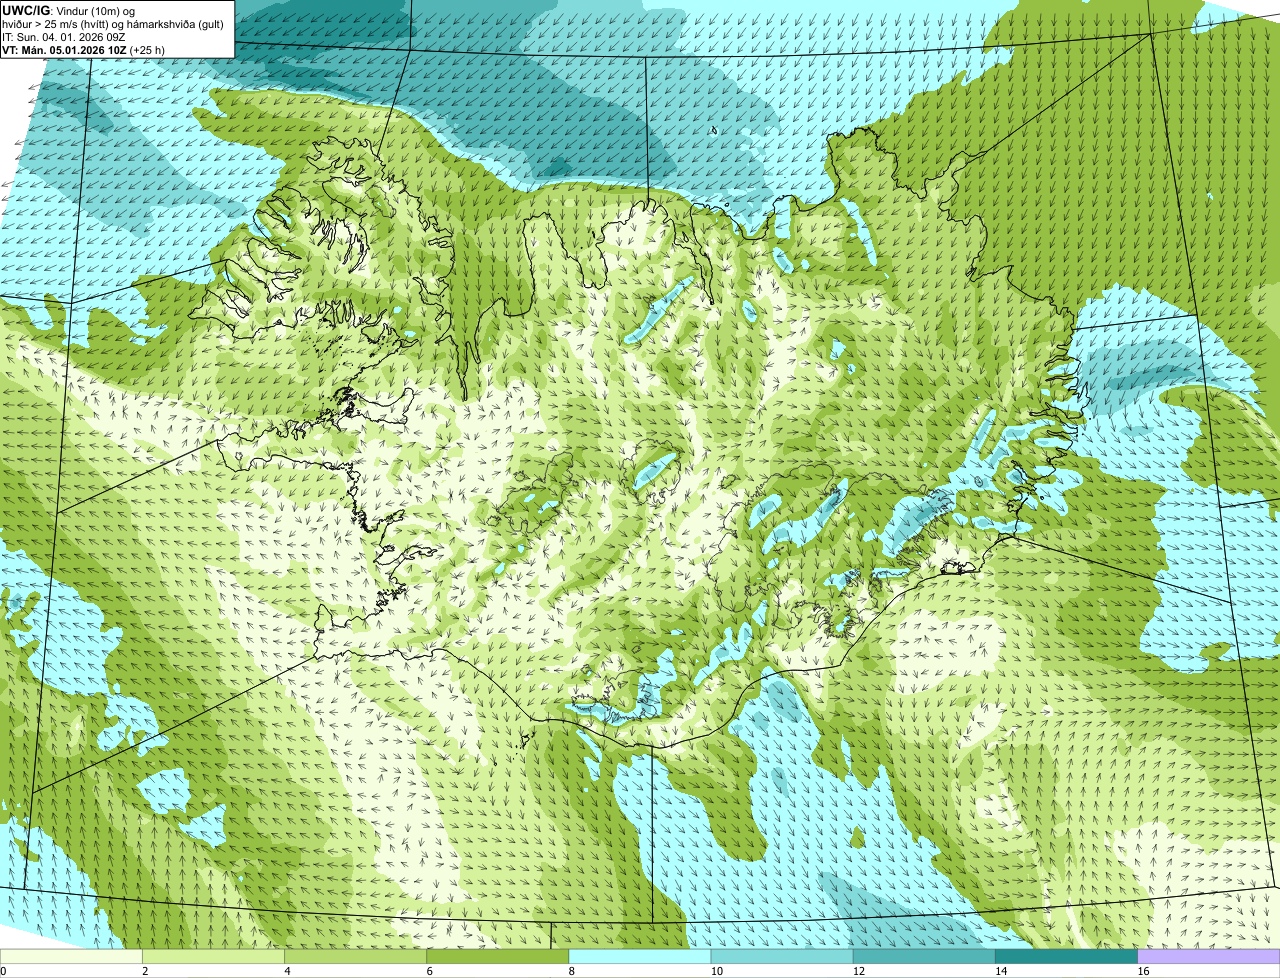1280x978 pixels.
Task: Click the 0–2 m/s pale yellow legend swatch
Action: (x=72, y=957)
